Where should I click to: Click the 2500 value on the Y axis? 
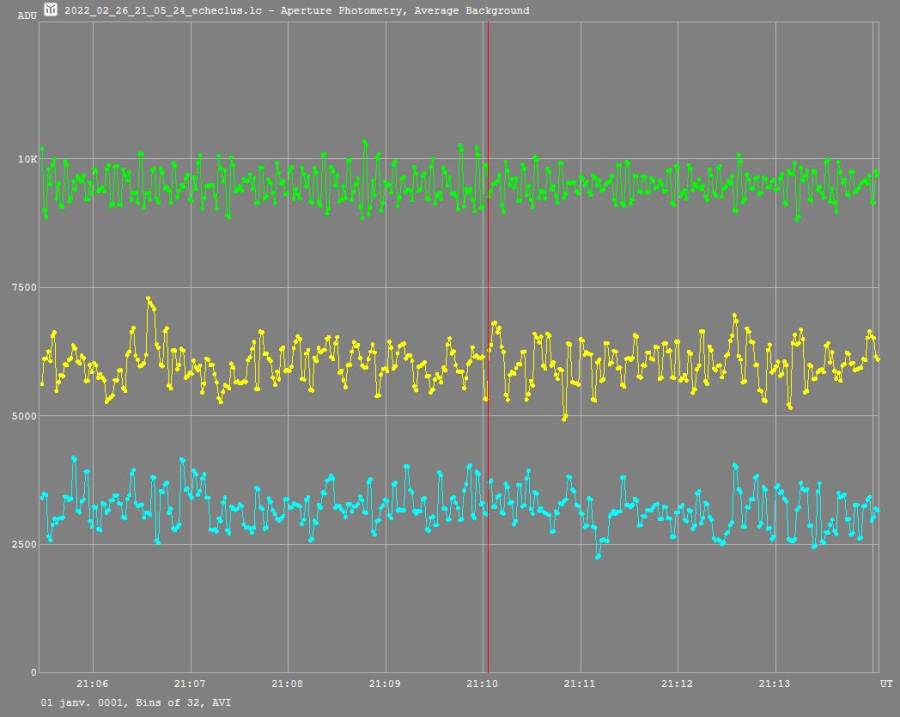pos(24,545)
